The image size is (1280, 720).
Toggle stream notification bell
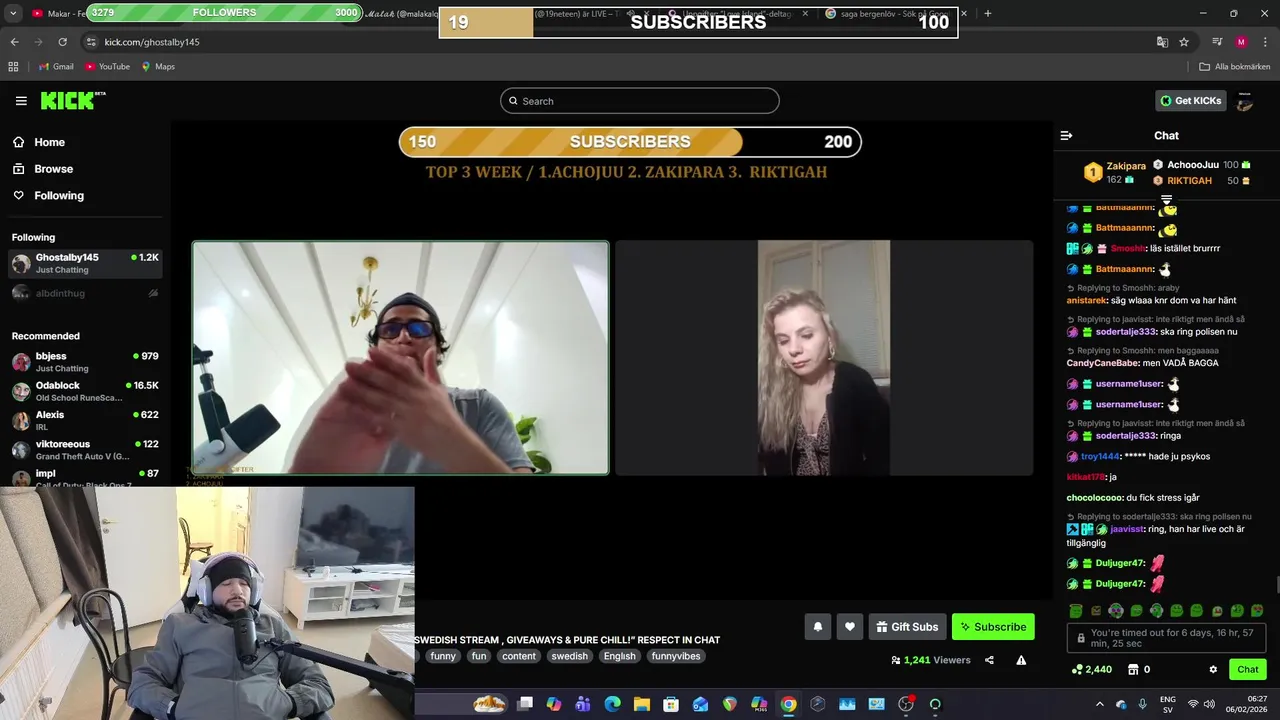coord(817,627)
